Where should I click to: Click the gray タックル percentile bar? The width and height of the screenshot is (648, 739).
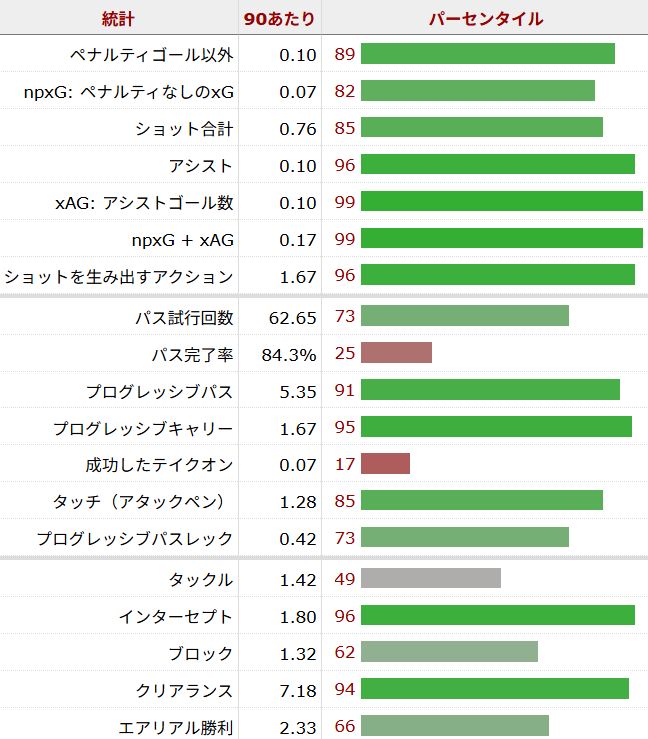coord(430,579)
